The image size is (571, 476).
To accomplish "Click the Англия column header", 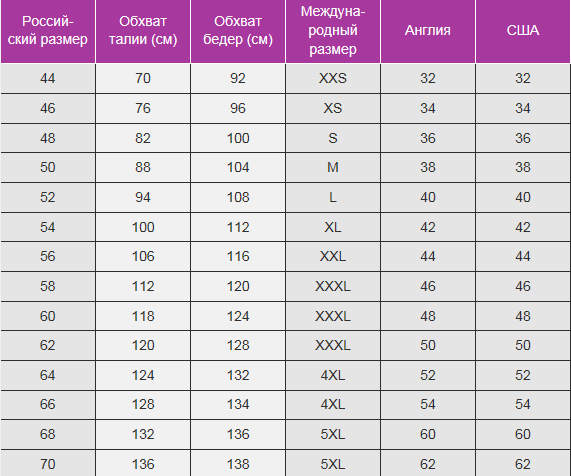I will pos(428,31).
